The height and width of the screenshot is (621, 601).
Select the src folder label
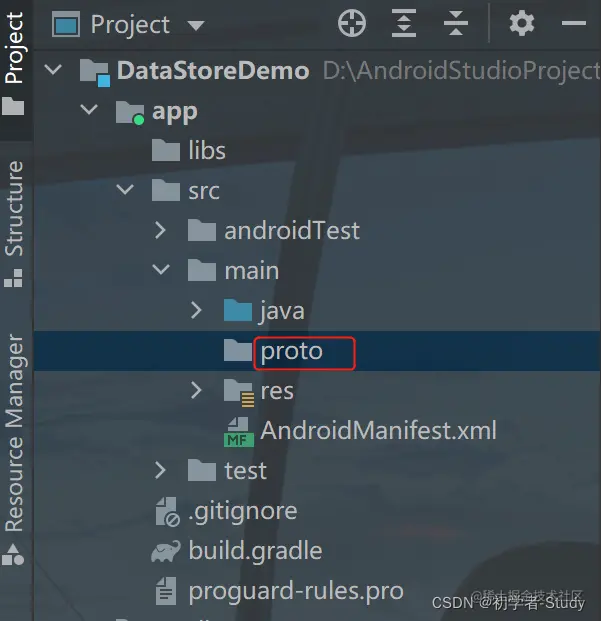point(204,191)
